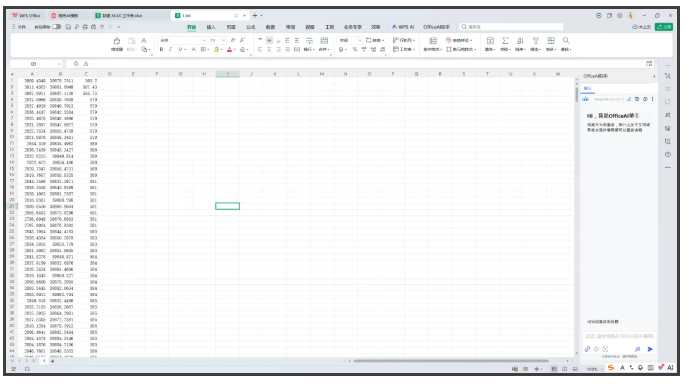Click the Cut scissors icon

pos(144,40)
